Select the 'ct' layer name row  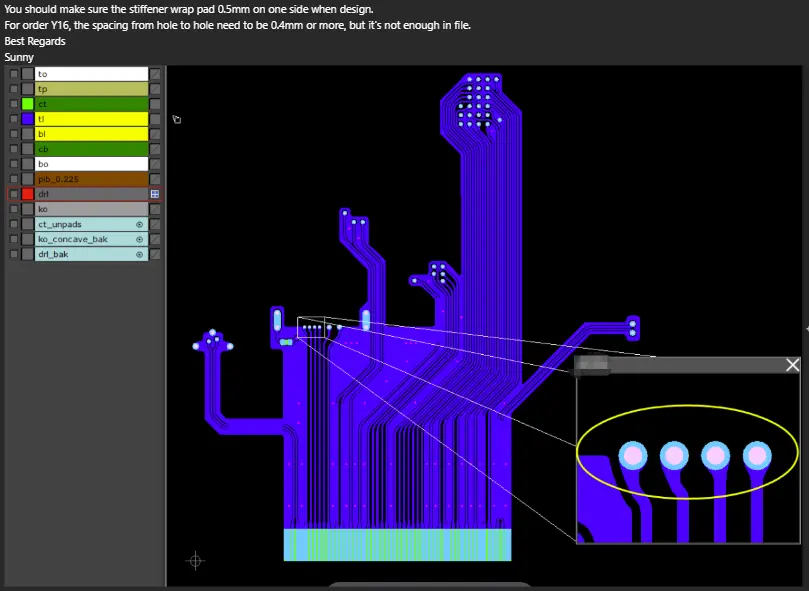(91, 104)
